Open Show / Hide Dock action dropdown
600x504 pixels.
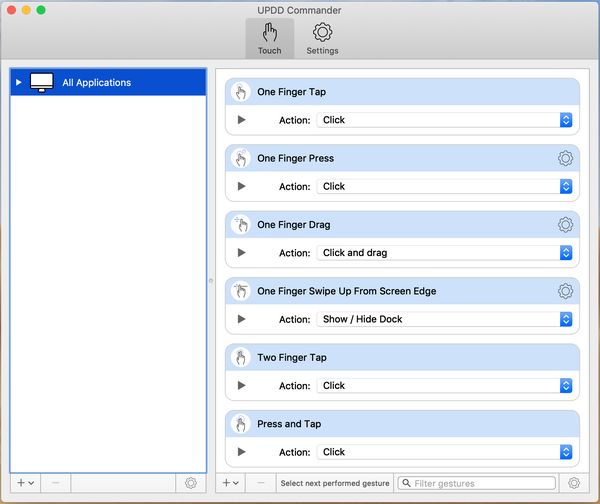tap(444, 319)
